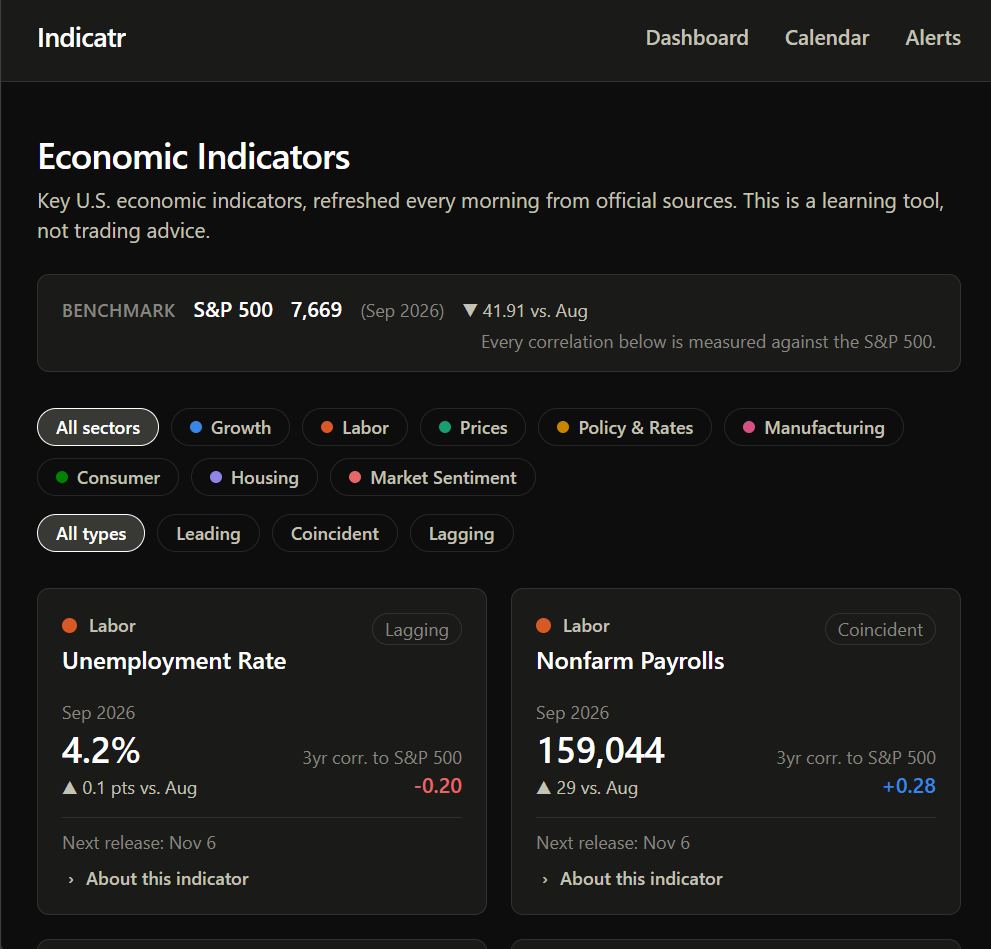Click Next release: Nov 6 on Nonfarm card
991x949 pixels.
[613, 843]
